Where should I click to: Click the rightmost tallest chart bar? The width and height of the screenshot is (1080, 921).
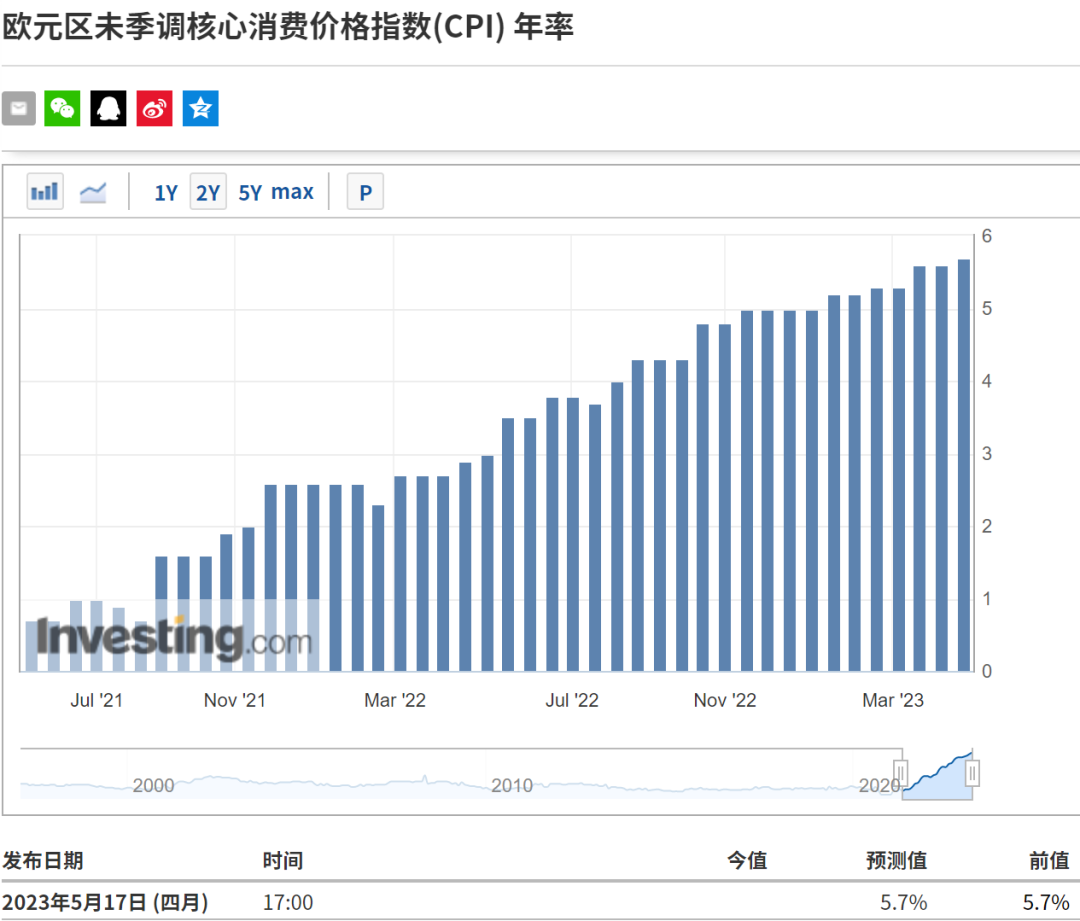[964, 465]
